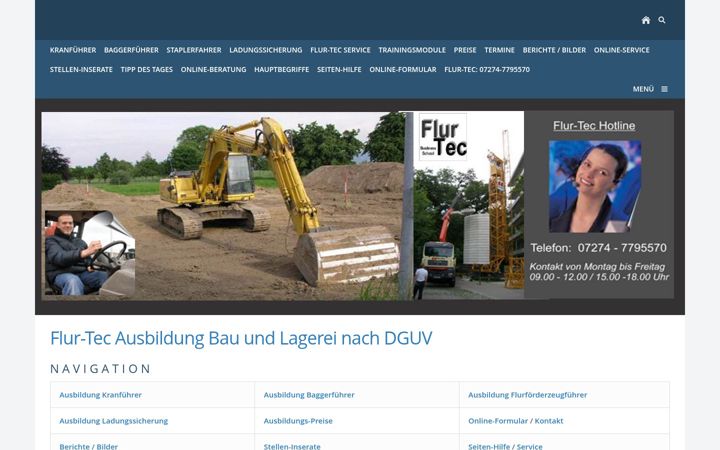Open Berichte / Bilder table link
The image size is (720, 450).
pyautogui.click(x=89, y=446)
